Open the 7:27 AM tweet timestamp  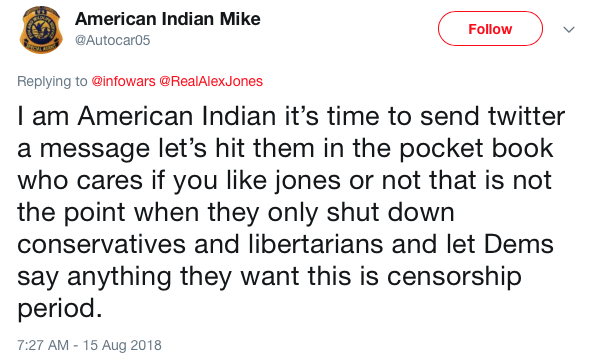(43, 345)
